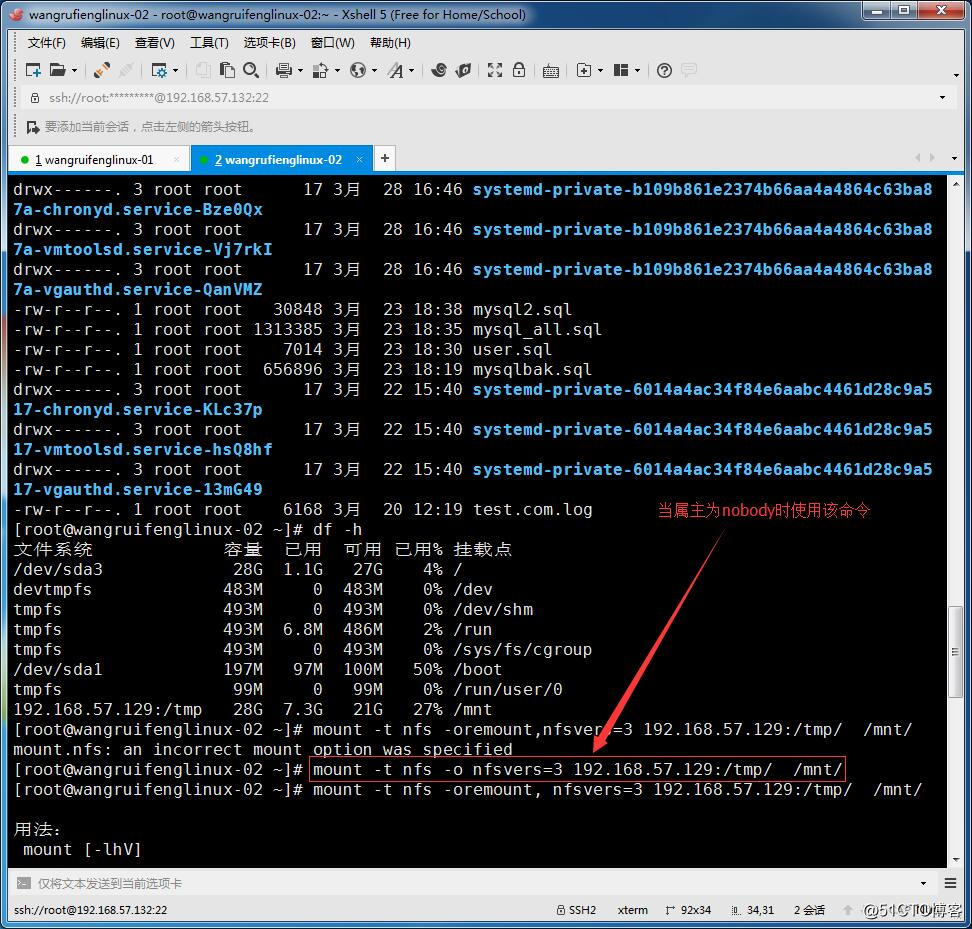Open the 窗口(W) menu
972x929 pixels.
coord(332,43)
